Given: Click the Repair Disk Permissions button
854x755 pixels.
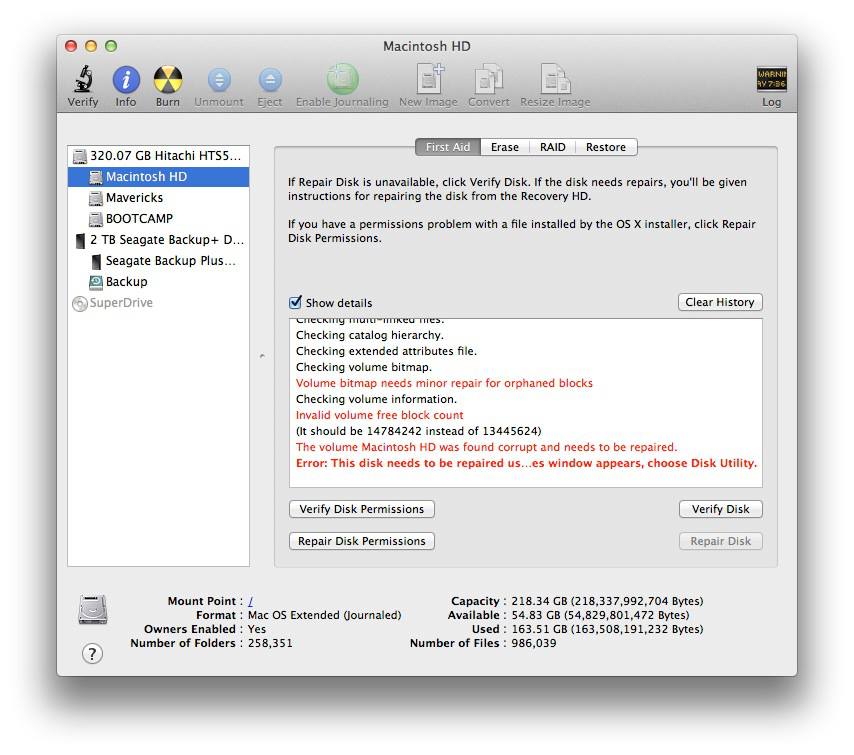Looking at the screenshot, I should point(362,541).
